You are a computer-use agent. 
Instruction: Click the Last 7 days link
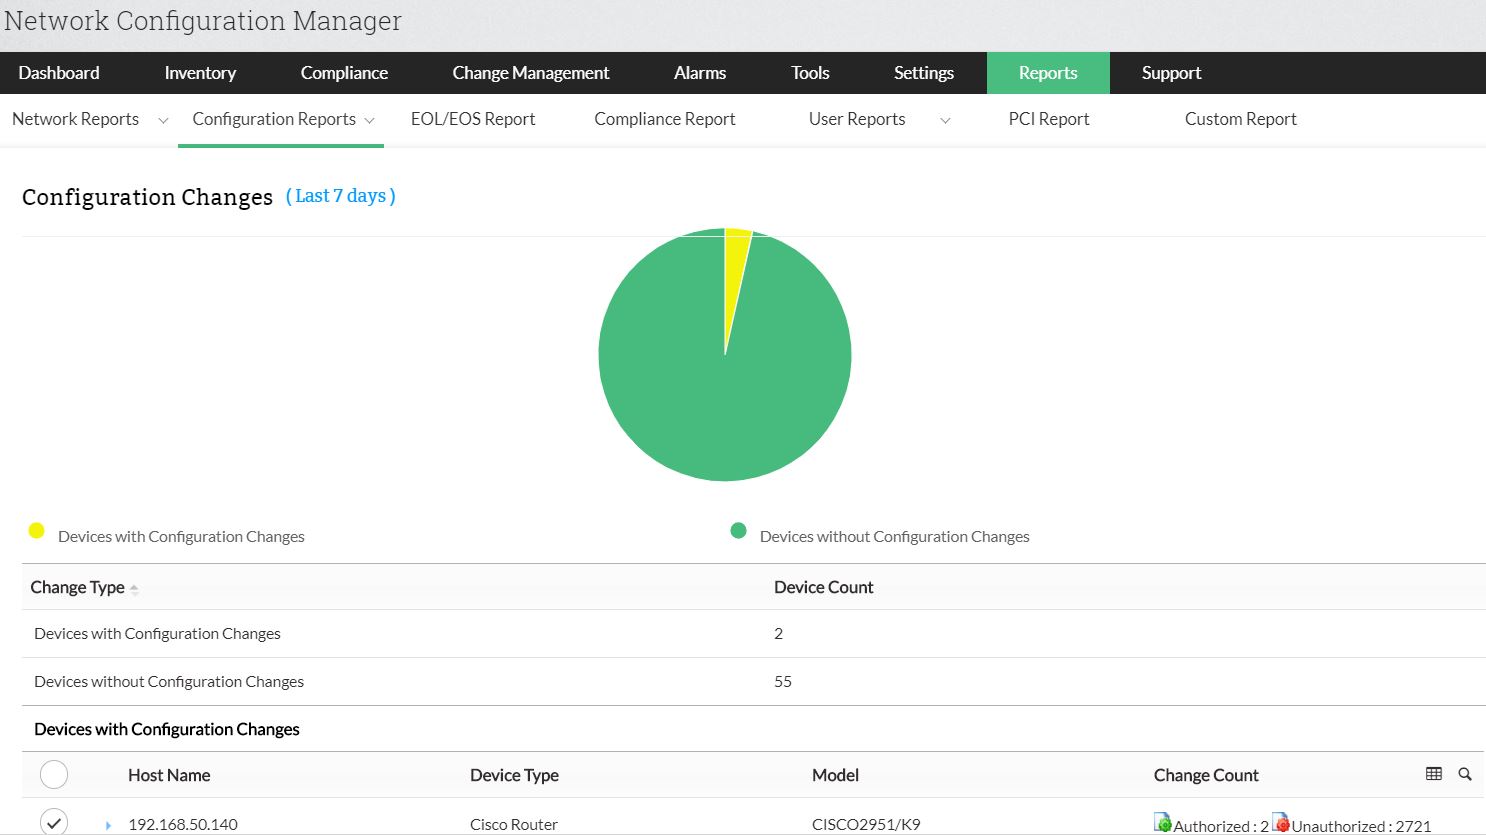[x=341, y=196]
